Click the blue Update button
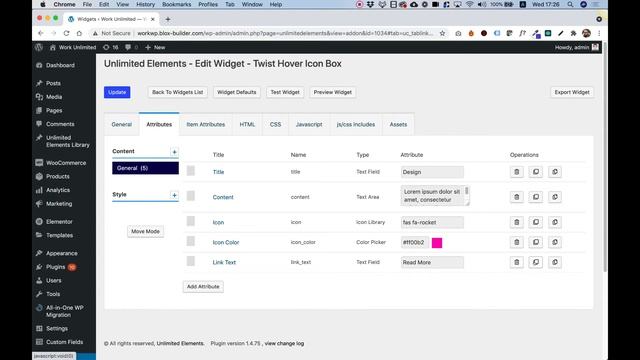 (x=117, y=92)
